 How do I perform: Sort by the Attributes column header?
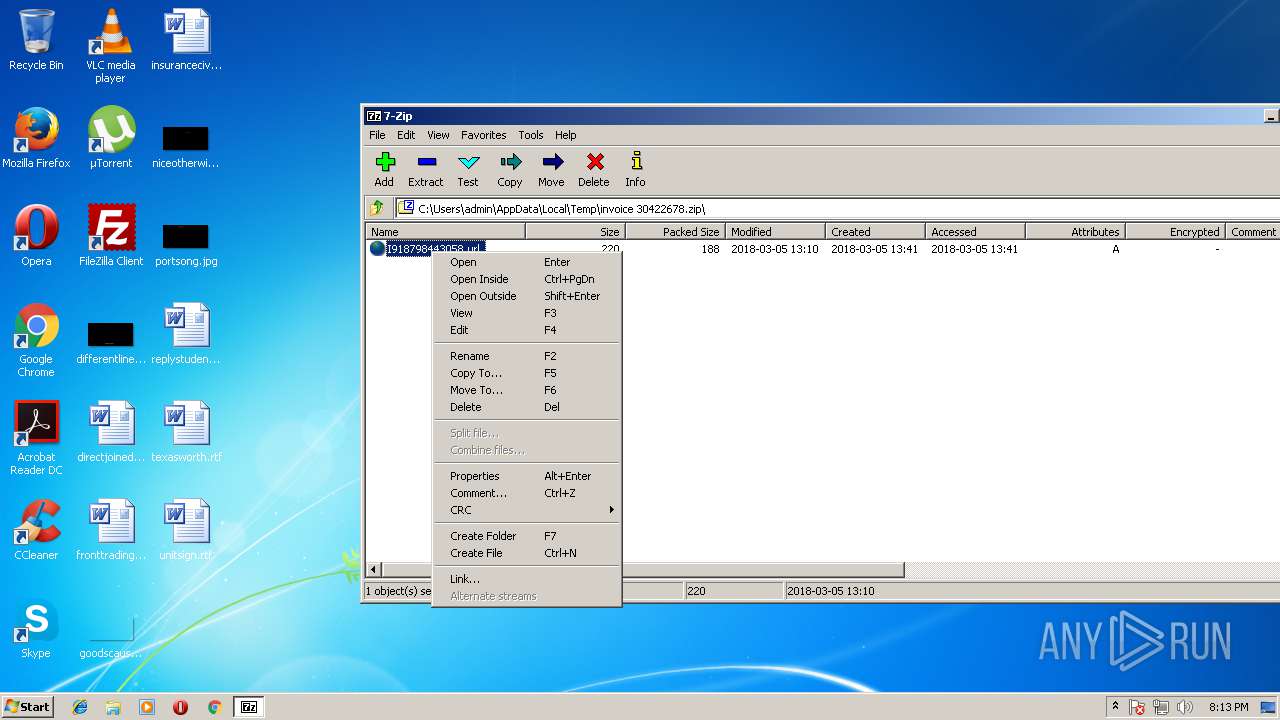1075,232
